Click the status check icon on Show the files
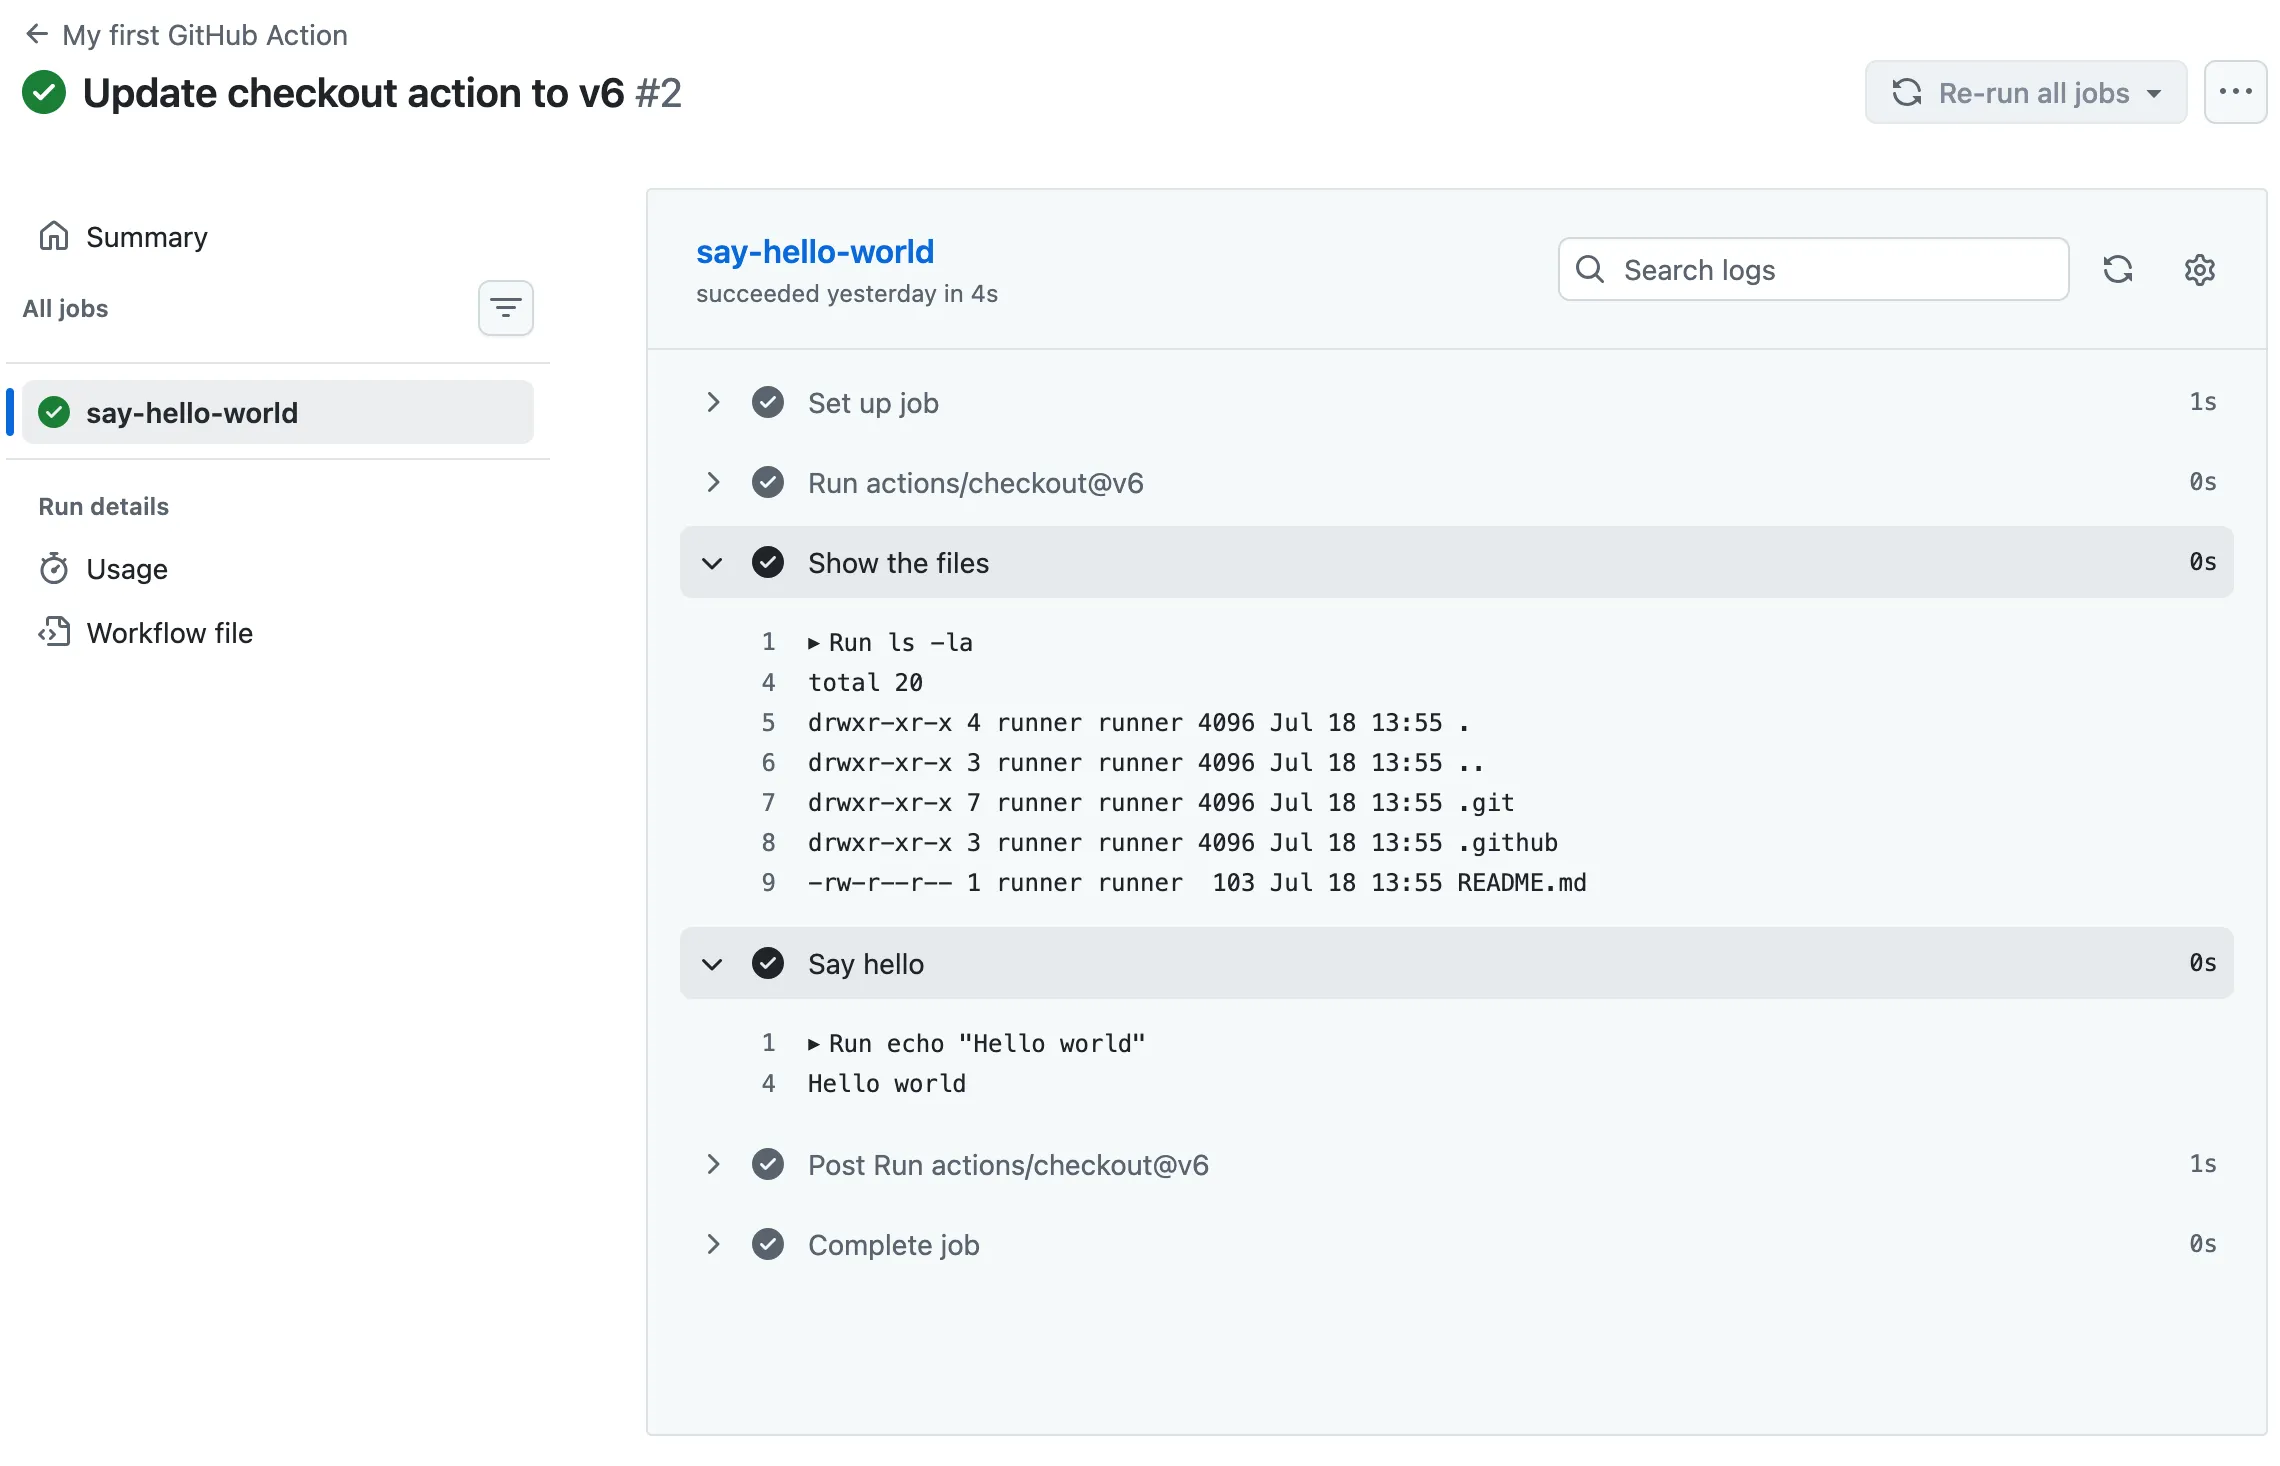The image size is (2280, 1466). pyautogui.click(x=768, y=562)
